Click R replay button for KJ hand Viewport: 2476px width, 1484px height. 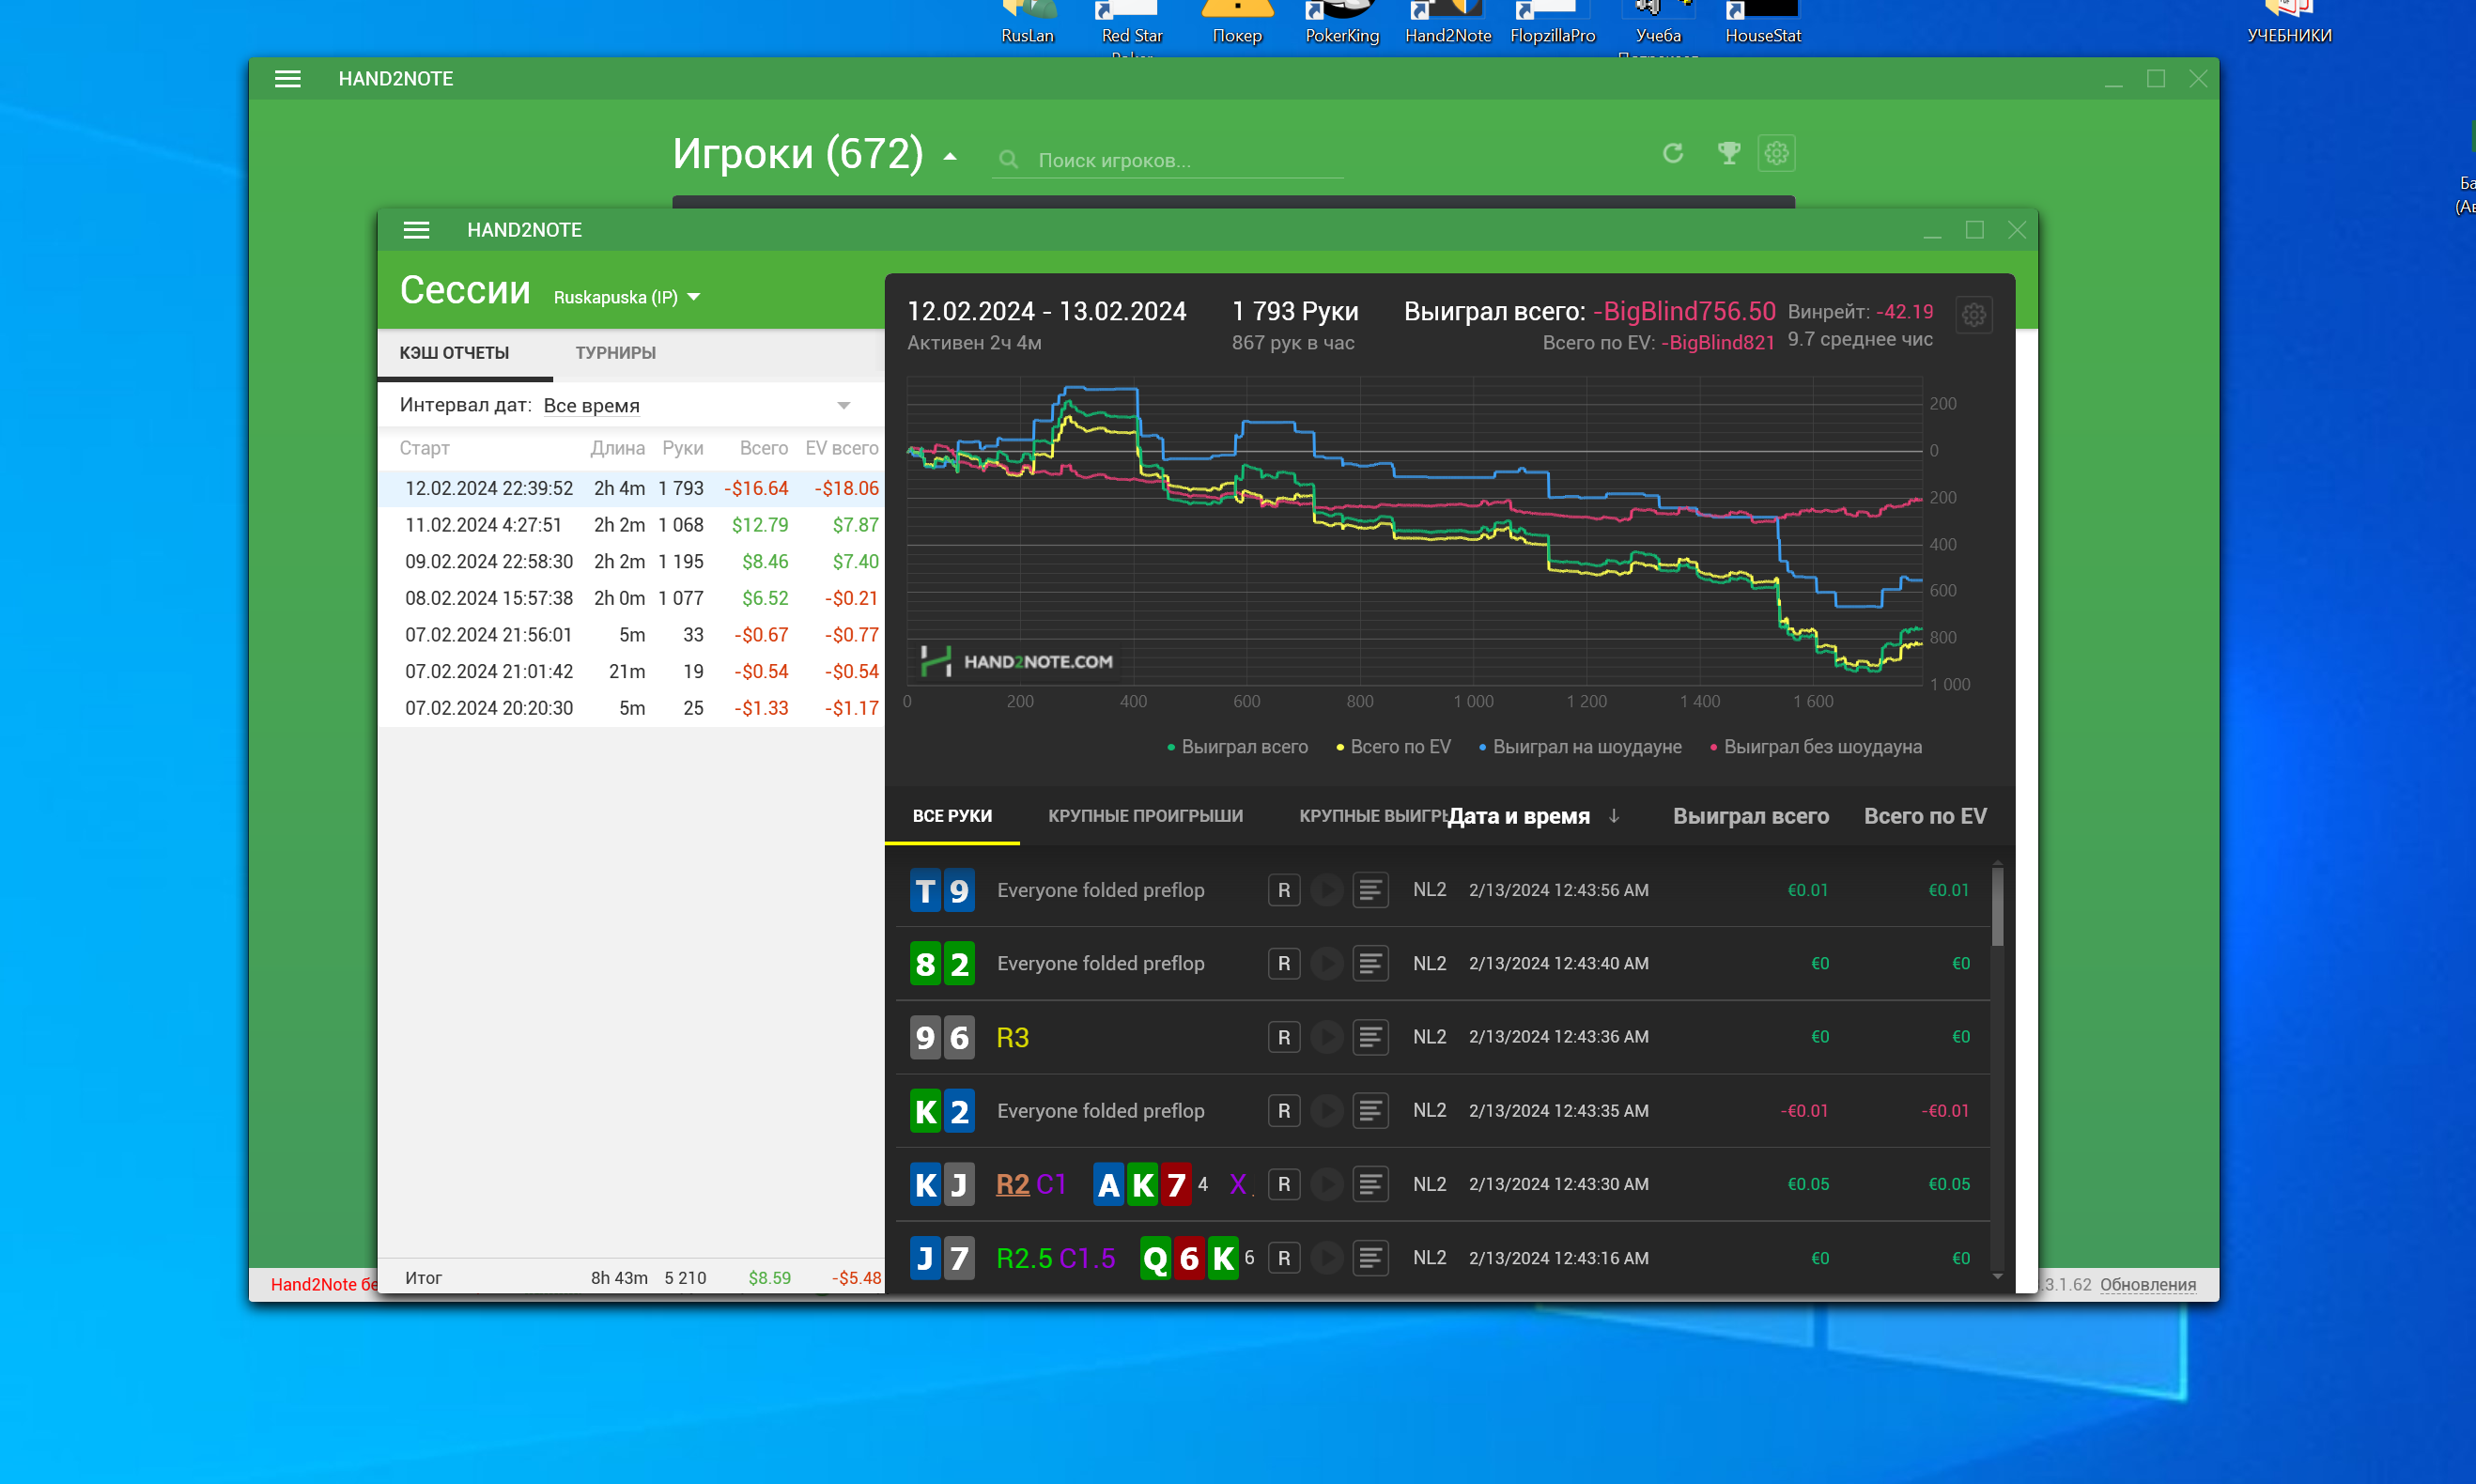coord(1284,1184)
